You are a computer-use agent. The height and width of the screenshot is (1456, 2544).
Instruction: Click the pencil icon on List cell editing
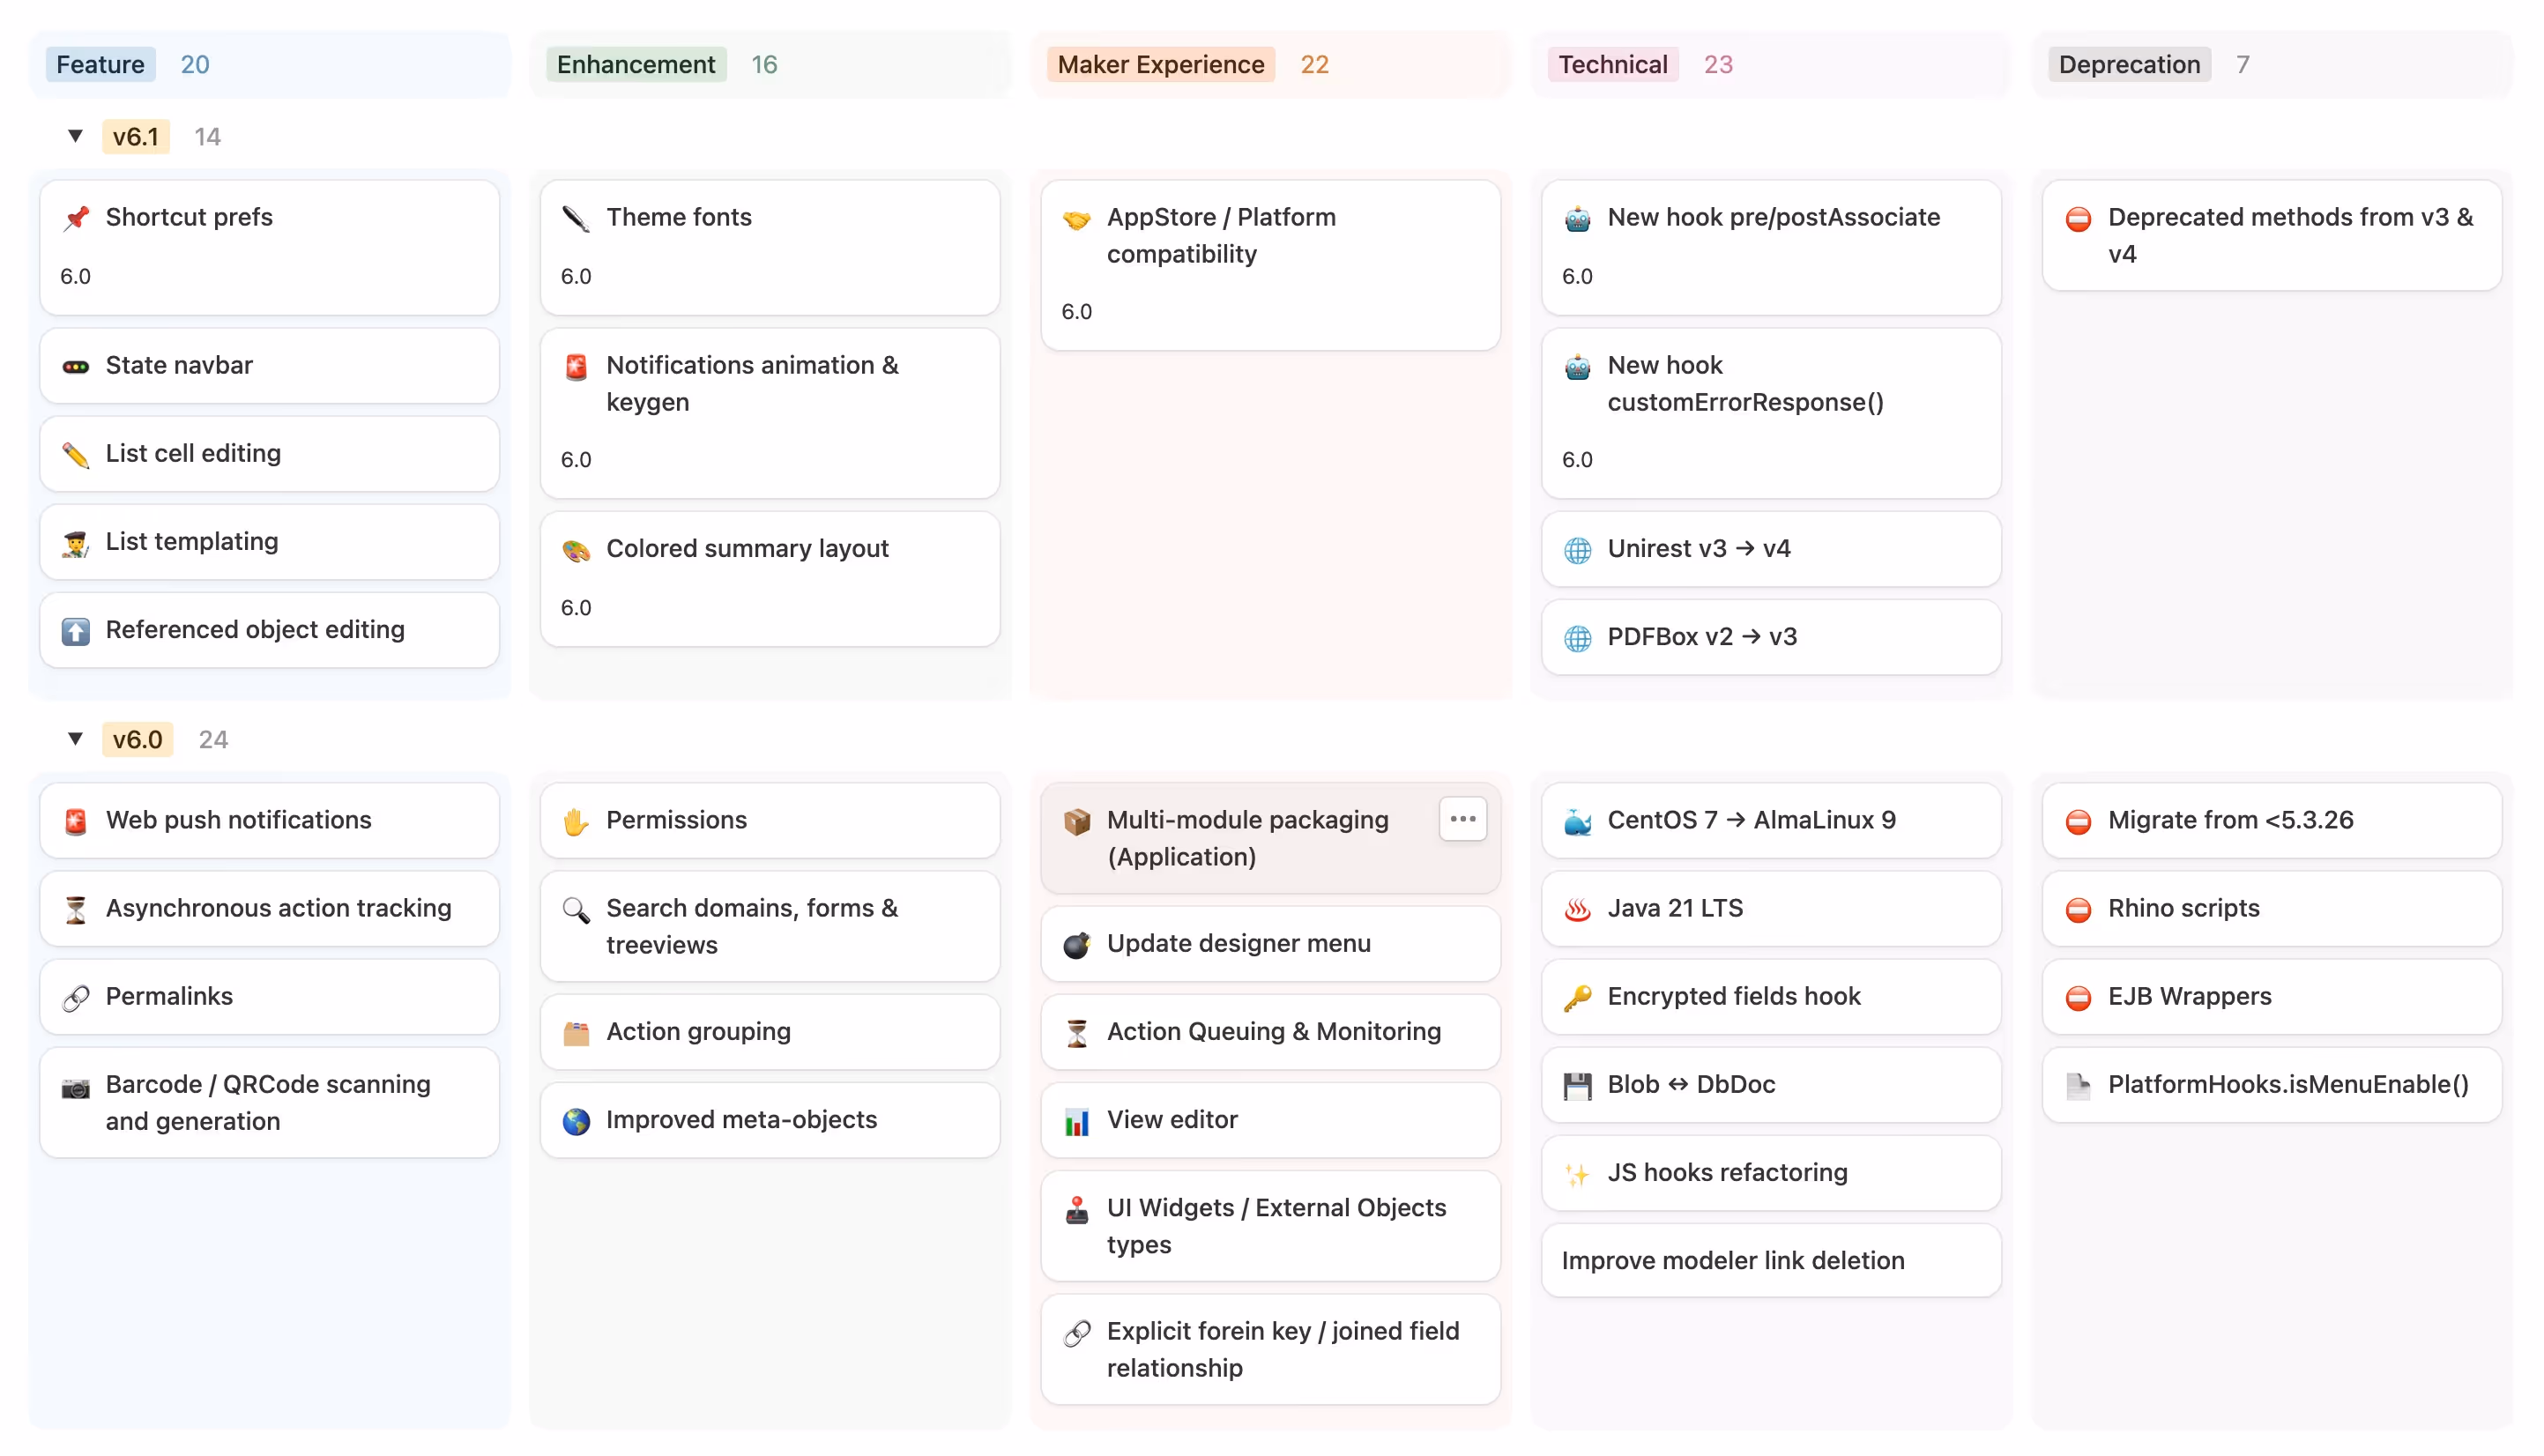point(76,454)
